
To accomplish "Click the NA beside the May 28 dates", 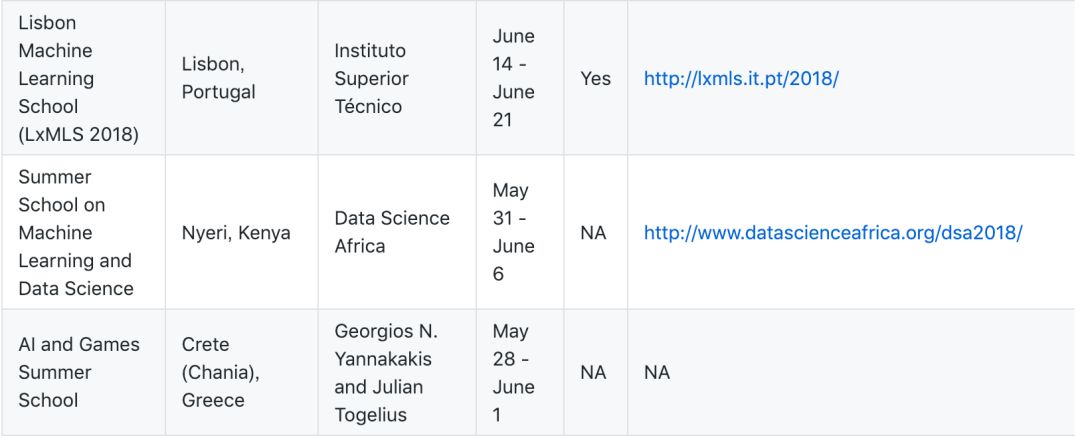I will pos(593,372).
